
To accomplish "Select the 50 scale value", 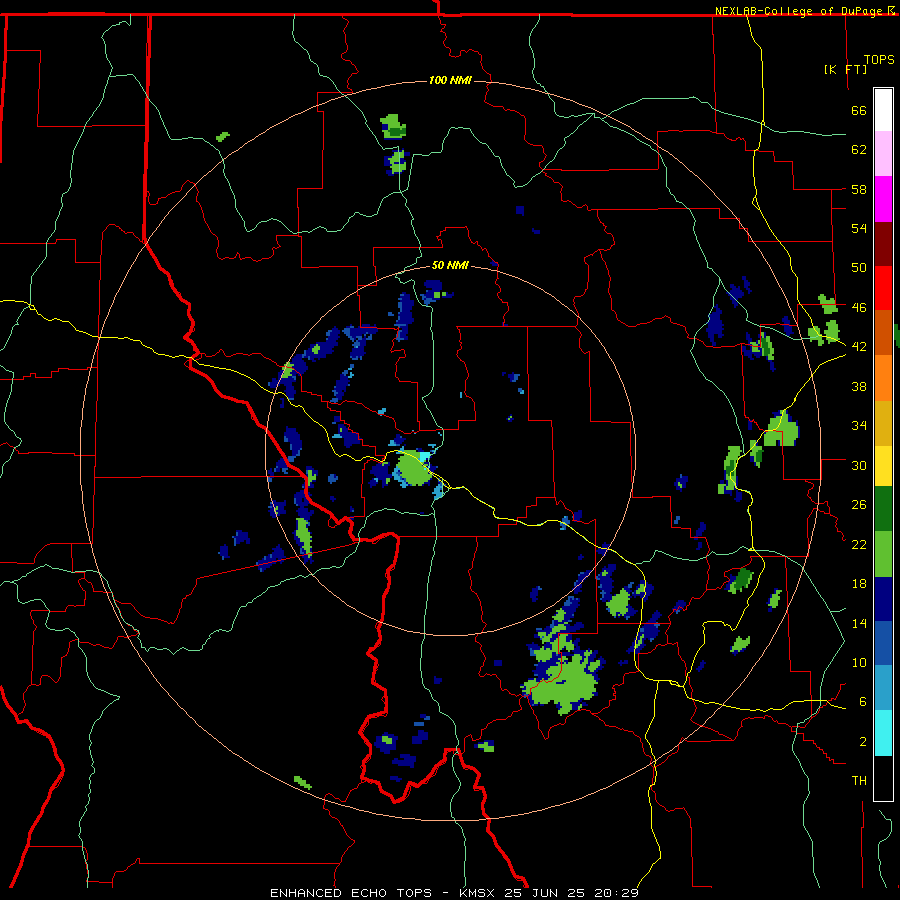I will pyautogui.click(x=859, y=267).
